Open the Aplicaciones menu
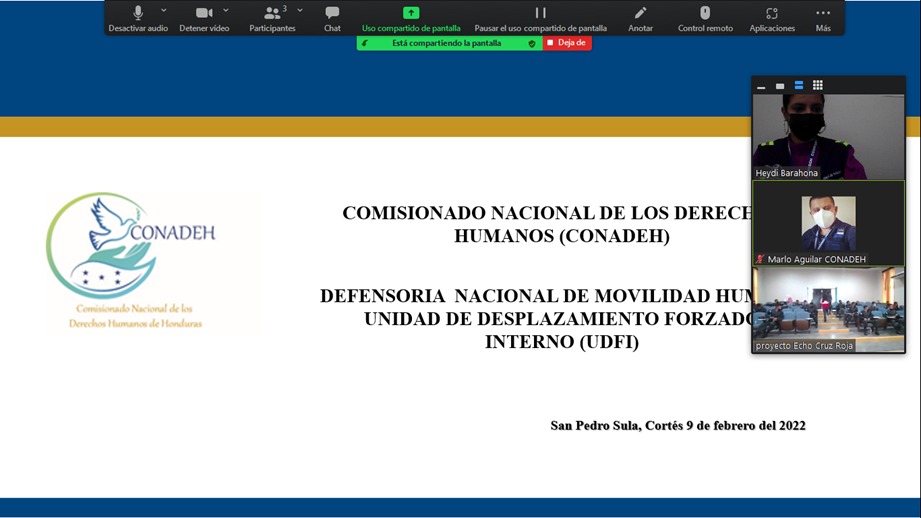The width and height of the screenshot is (921, 518). pos(772,19)
